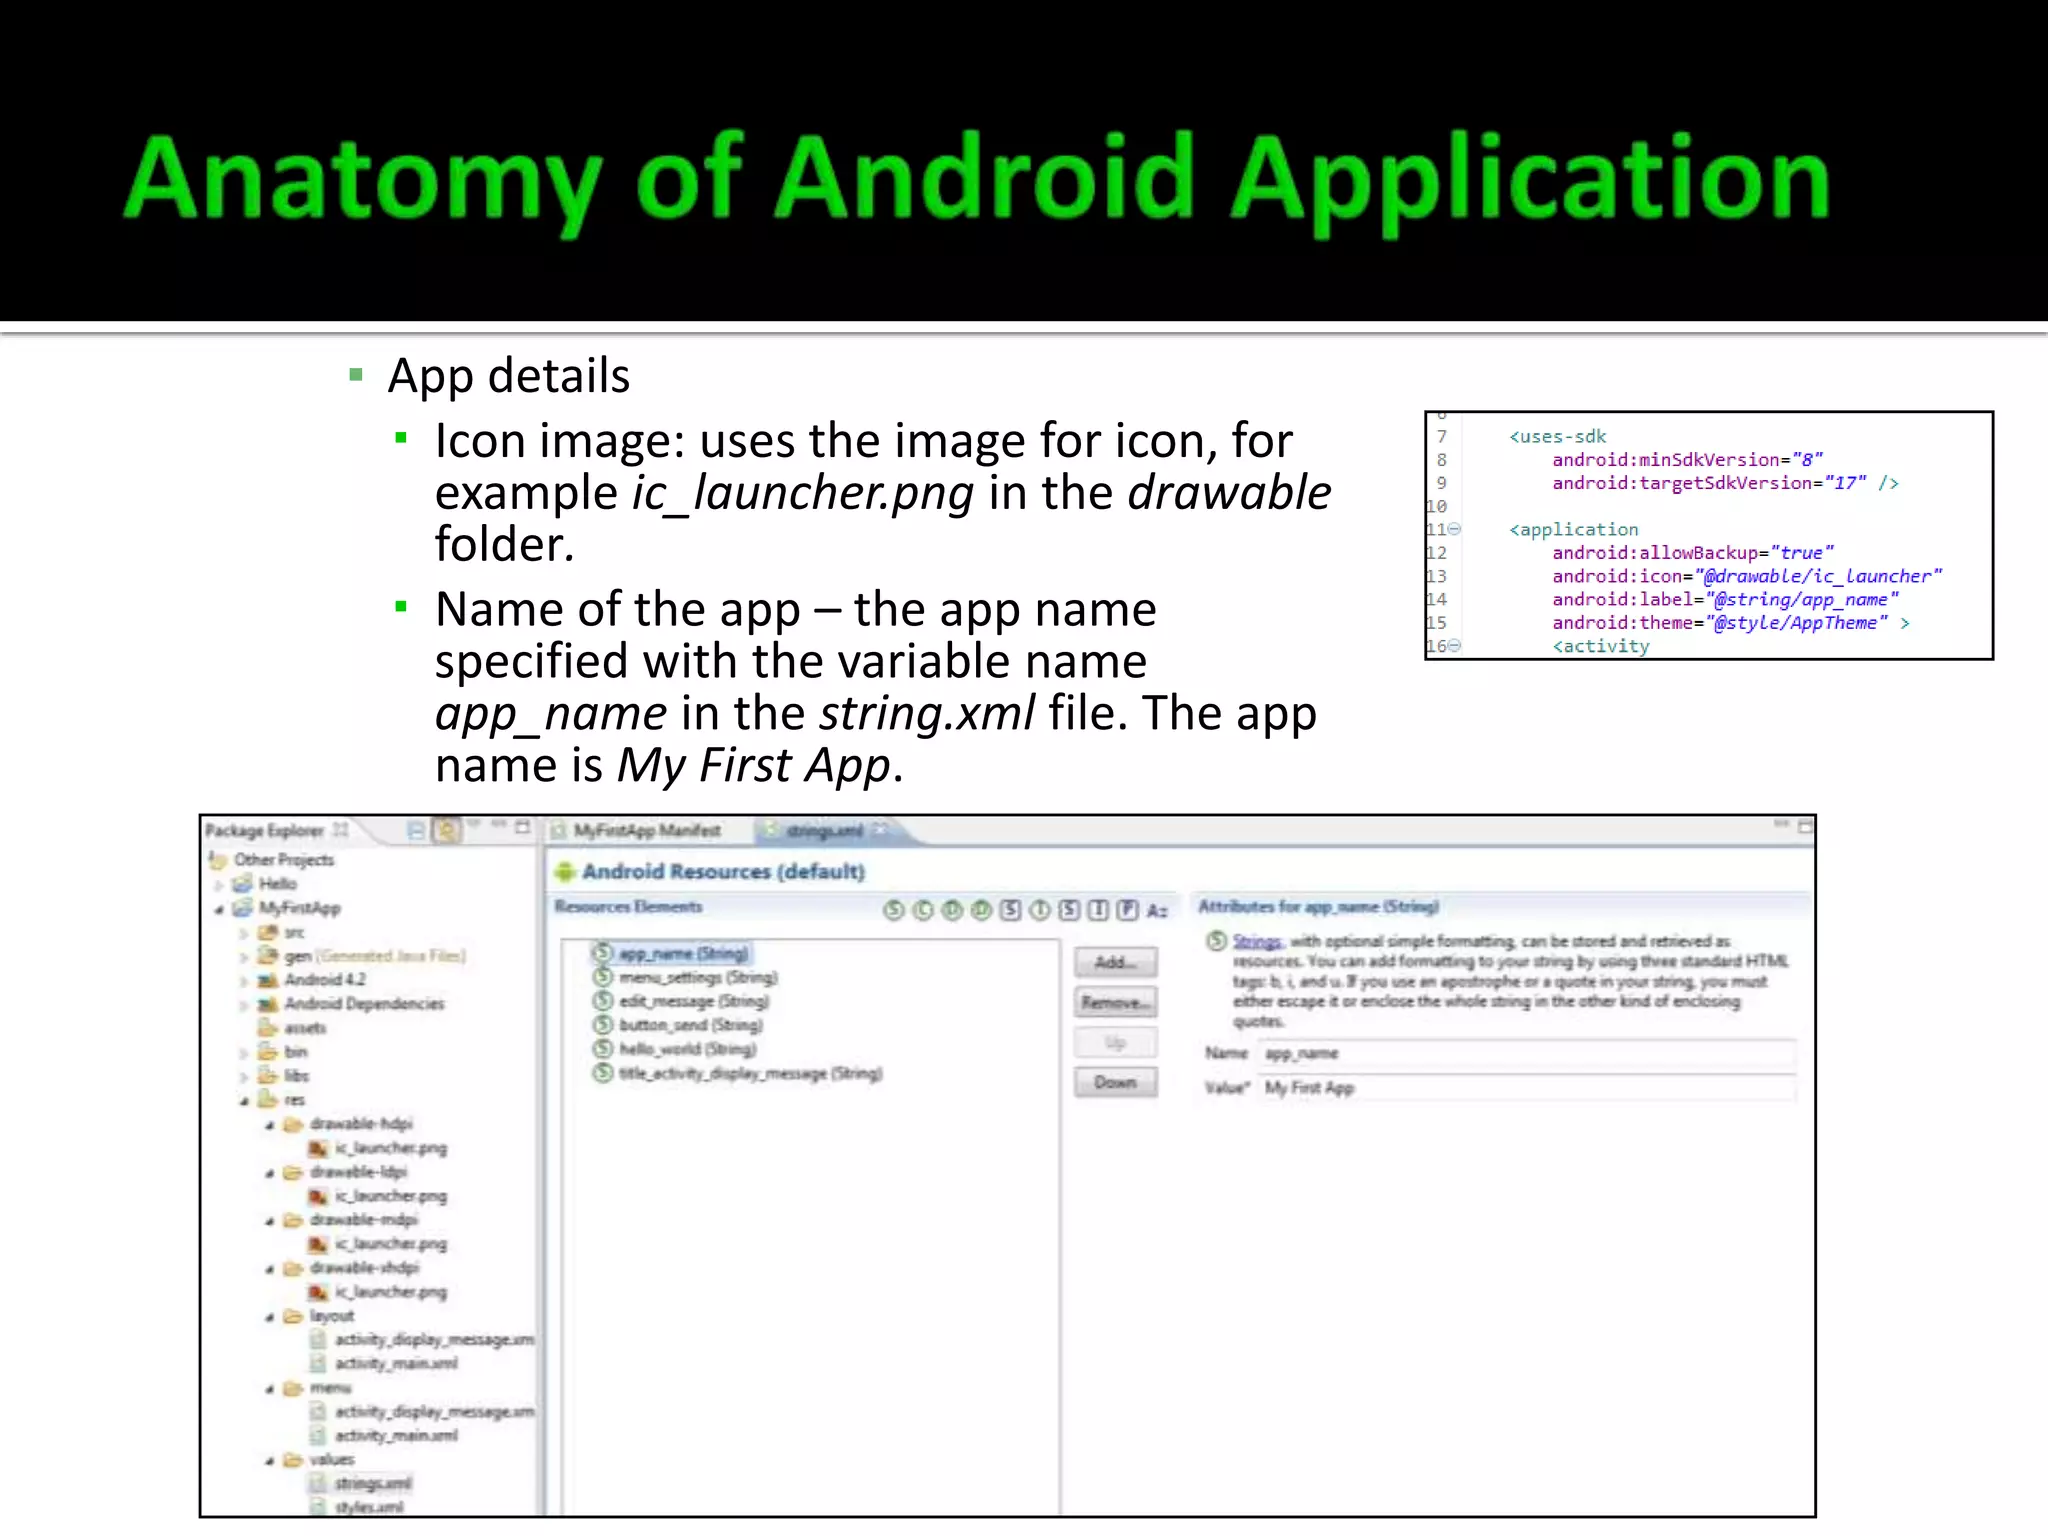Select the drawable-mdpi folder
The height and width of the screenshot is (1536, 2048).
coord(364,1221)
